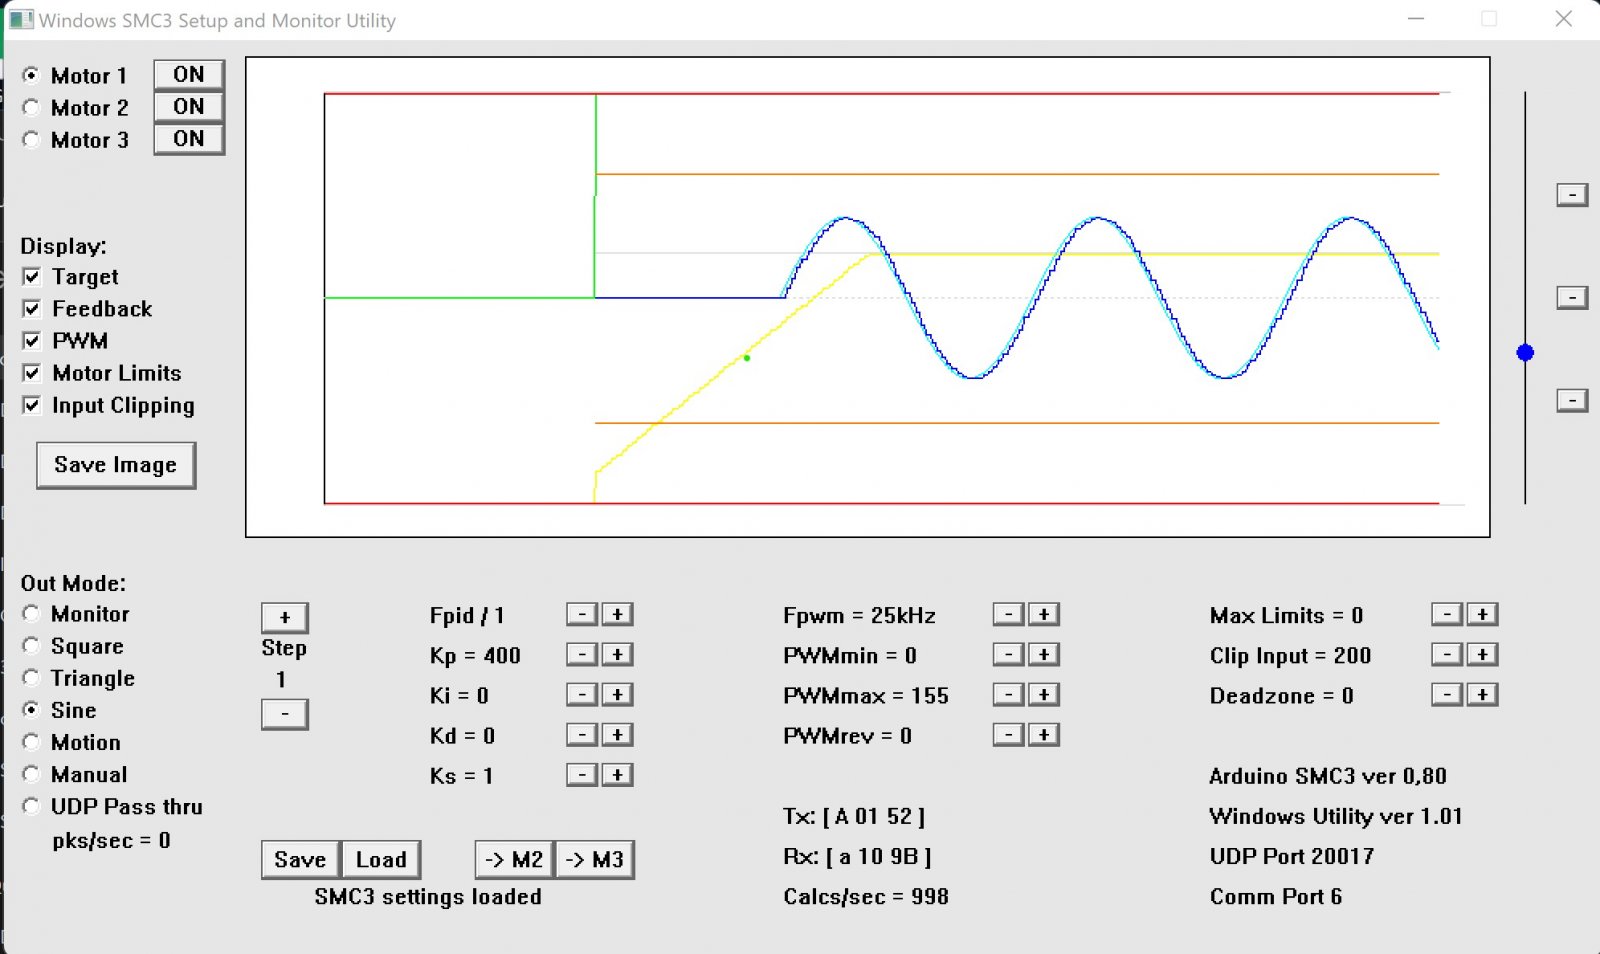Click the Load settings button
This screenshot has height=954, width=1600.
381,860
